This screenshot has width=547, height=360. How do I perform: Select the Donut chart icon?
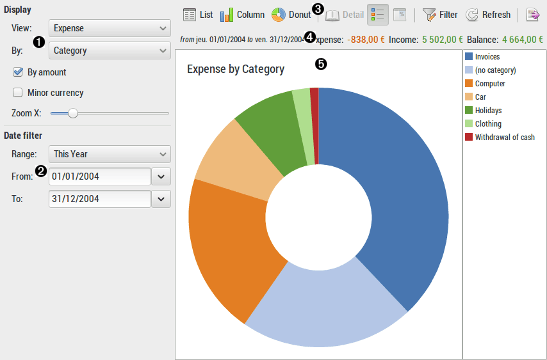click(278, 15)
